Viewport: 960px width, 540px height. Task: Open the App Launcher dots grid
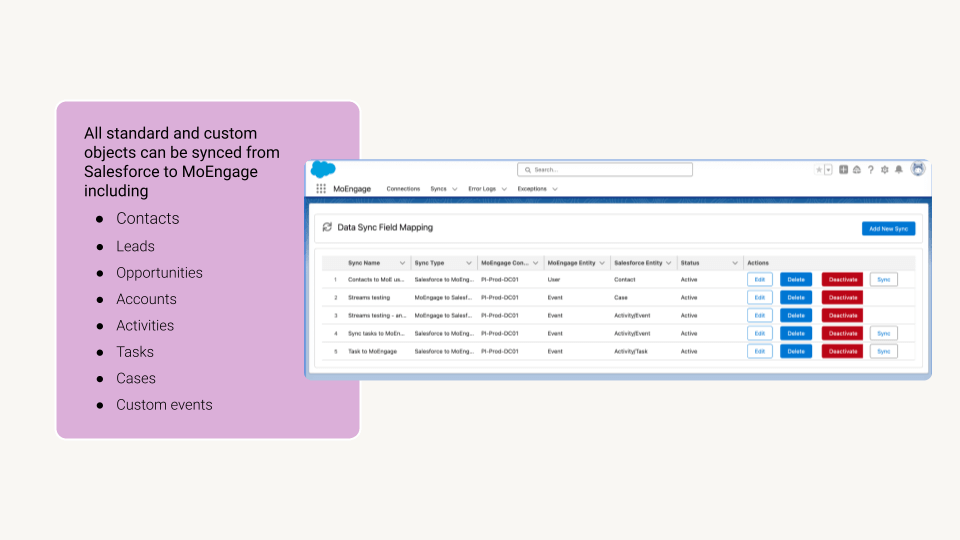coord(321,189)
